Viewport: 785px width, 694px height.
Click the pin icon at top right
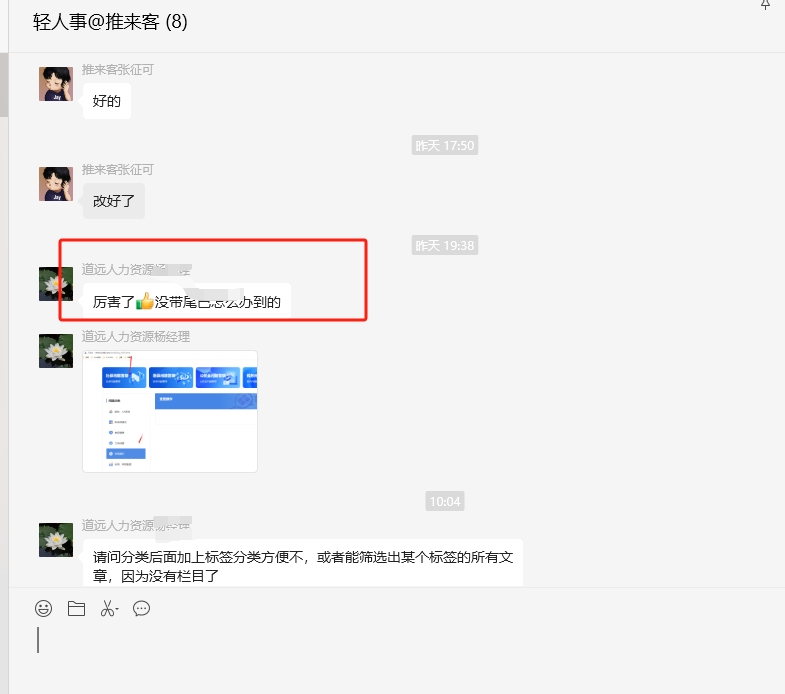pos(766,5)
